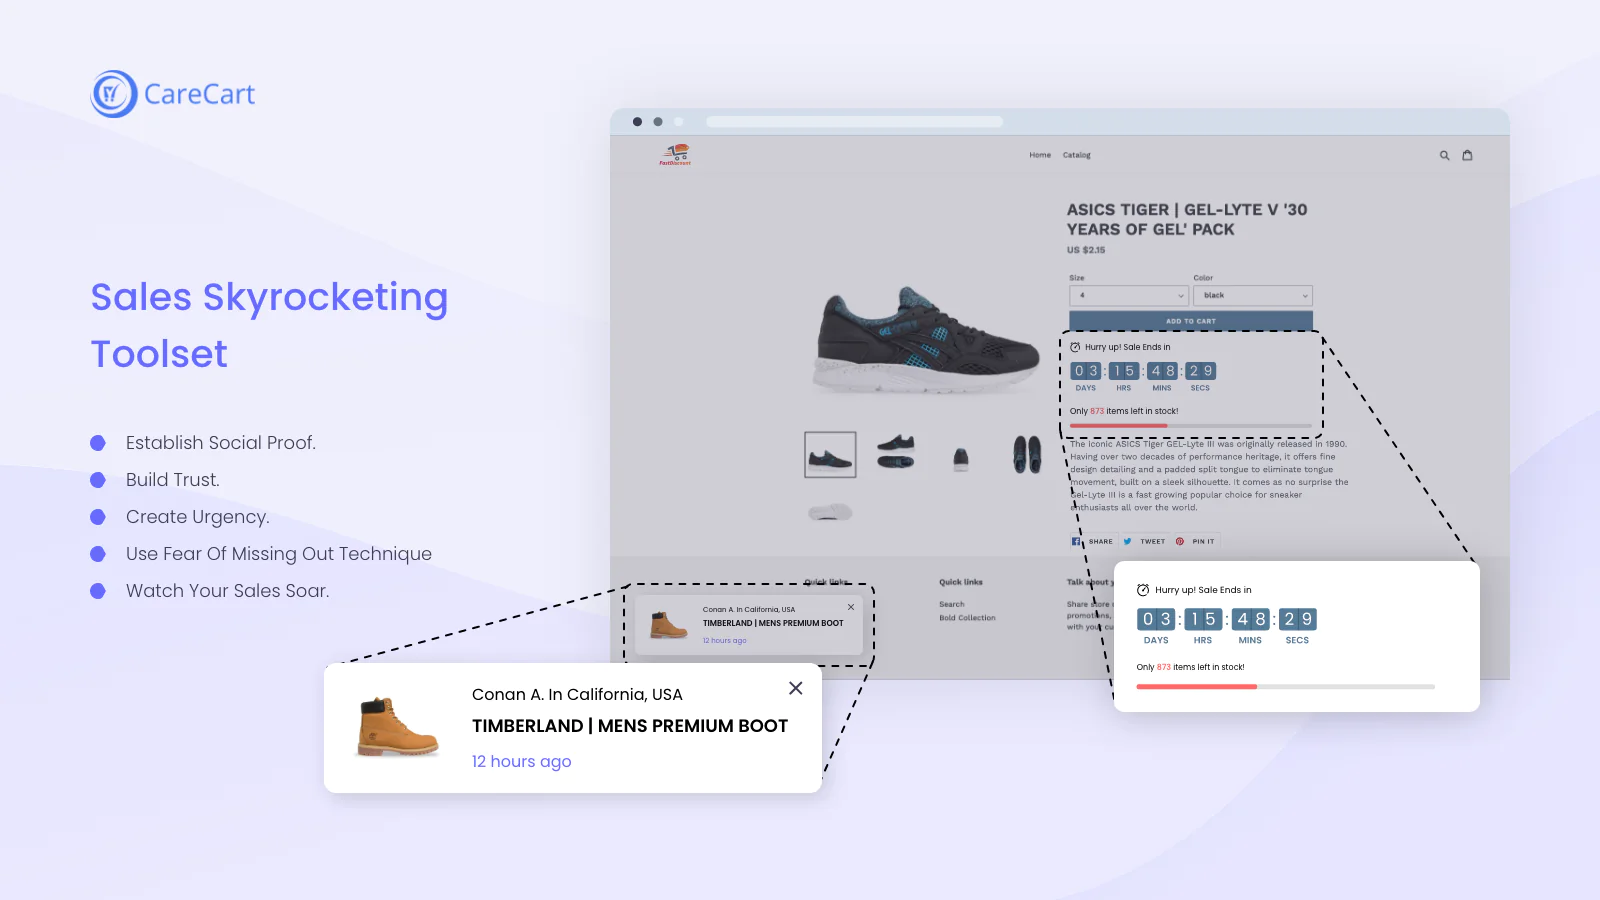Click the boot image in the small storefront popup
The width and height of the screenshot is (1600, 900).
669,625
